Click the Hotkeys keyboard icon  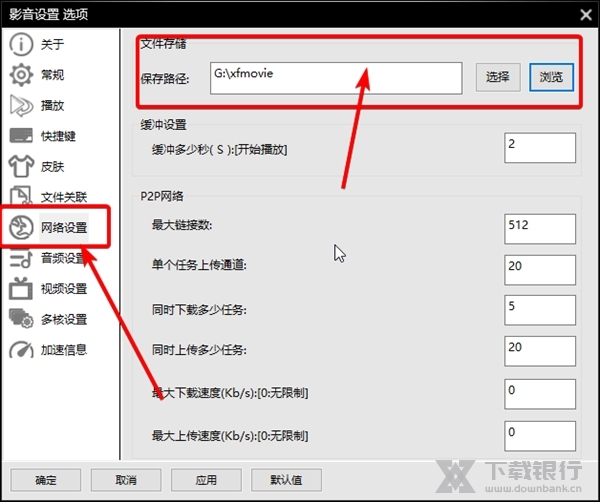[x=21, y=135]
